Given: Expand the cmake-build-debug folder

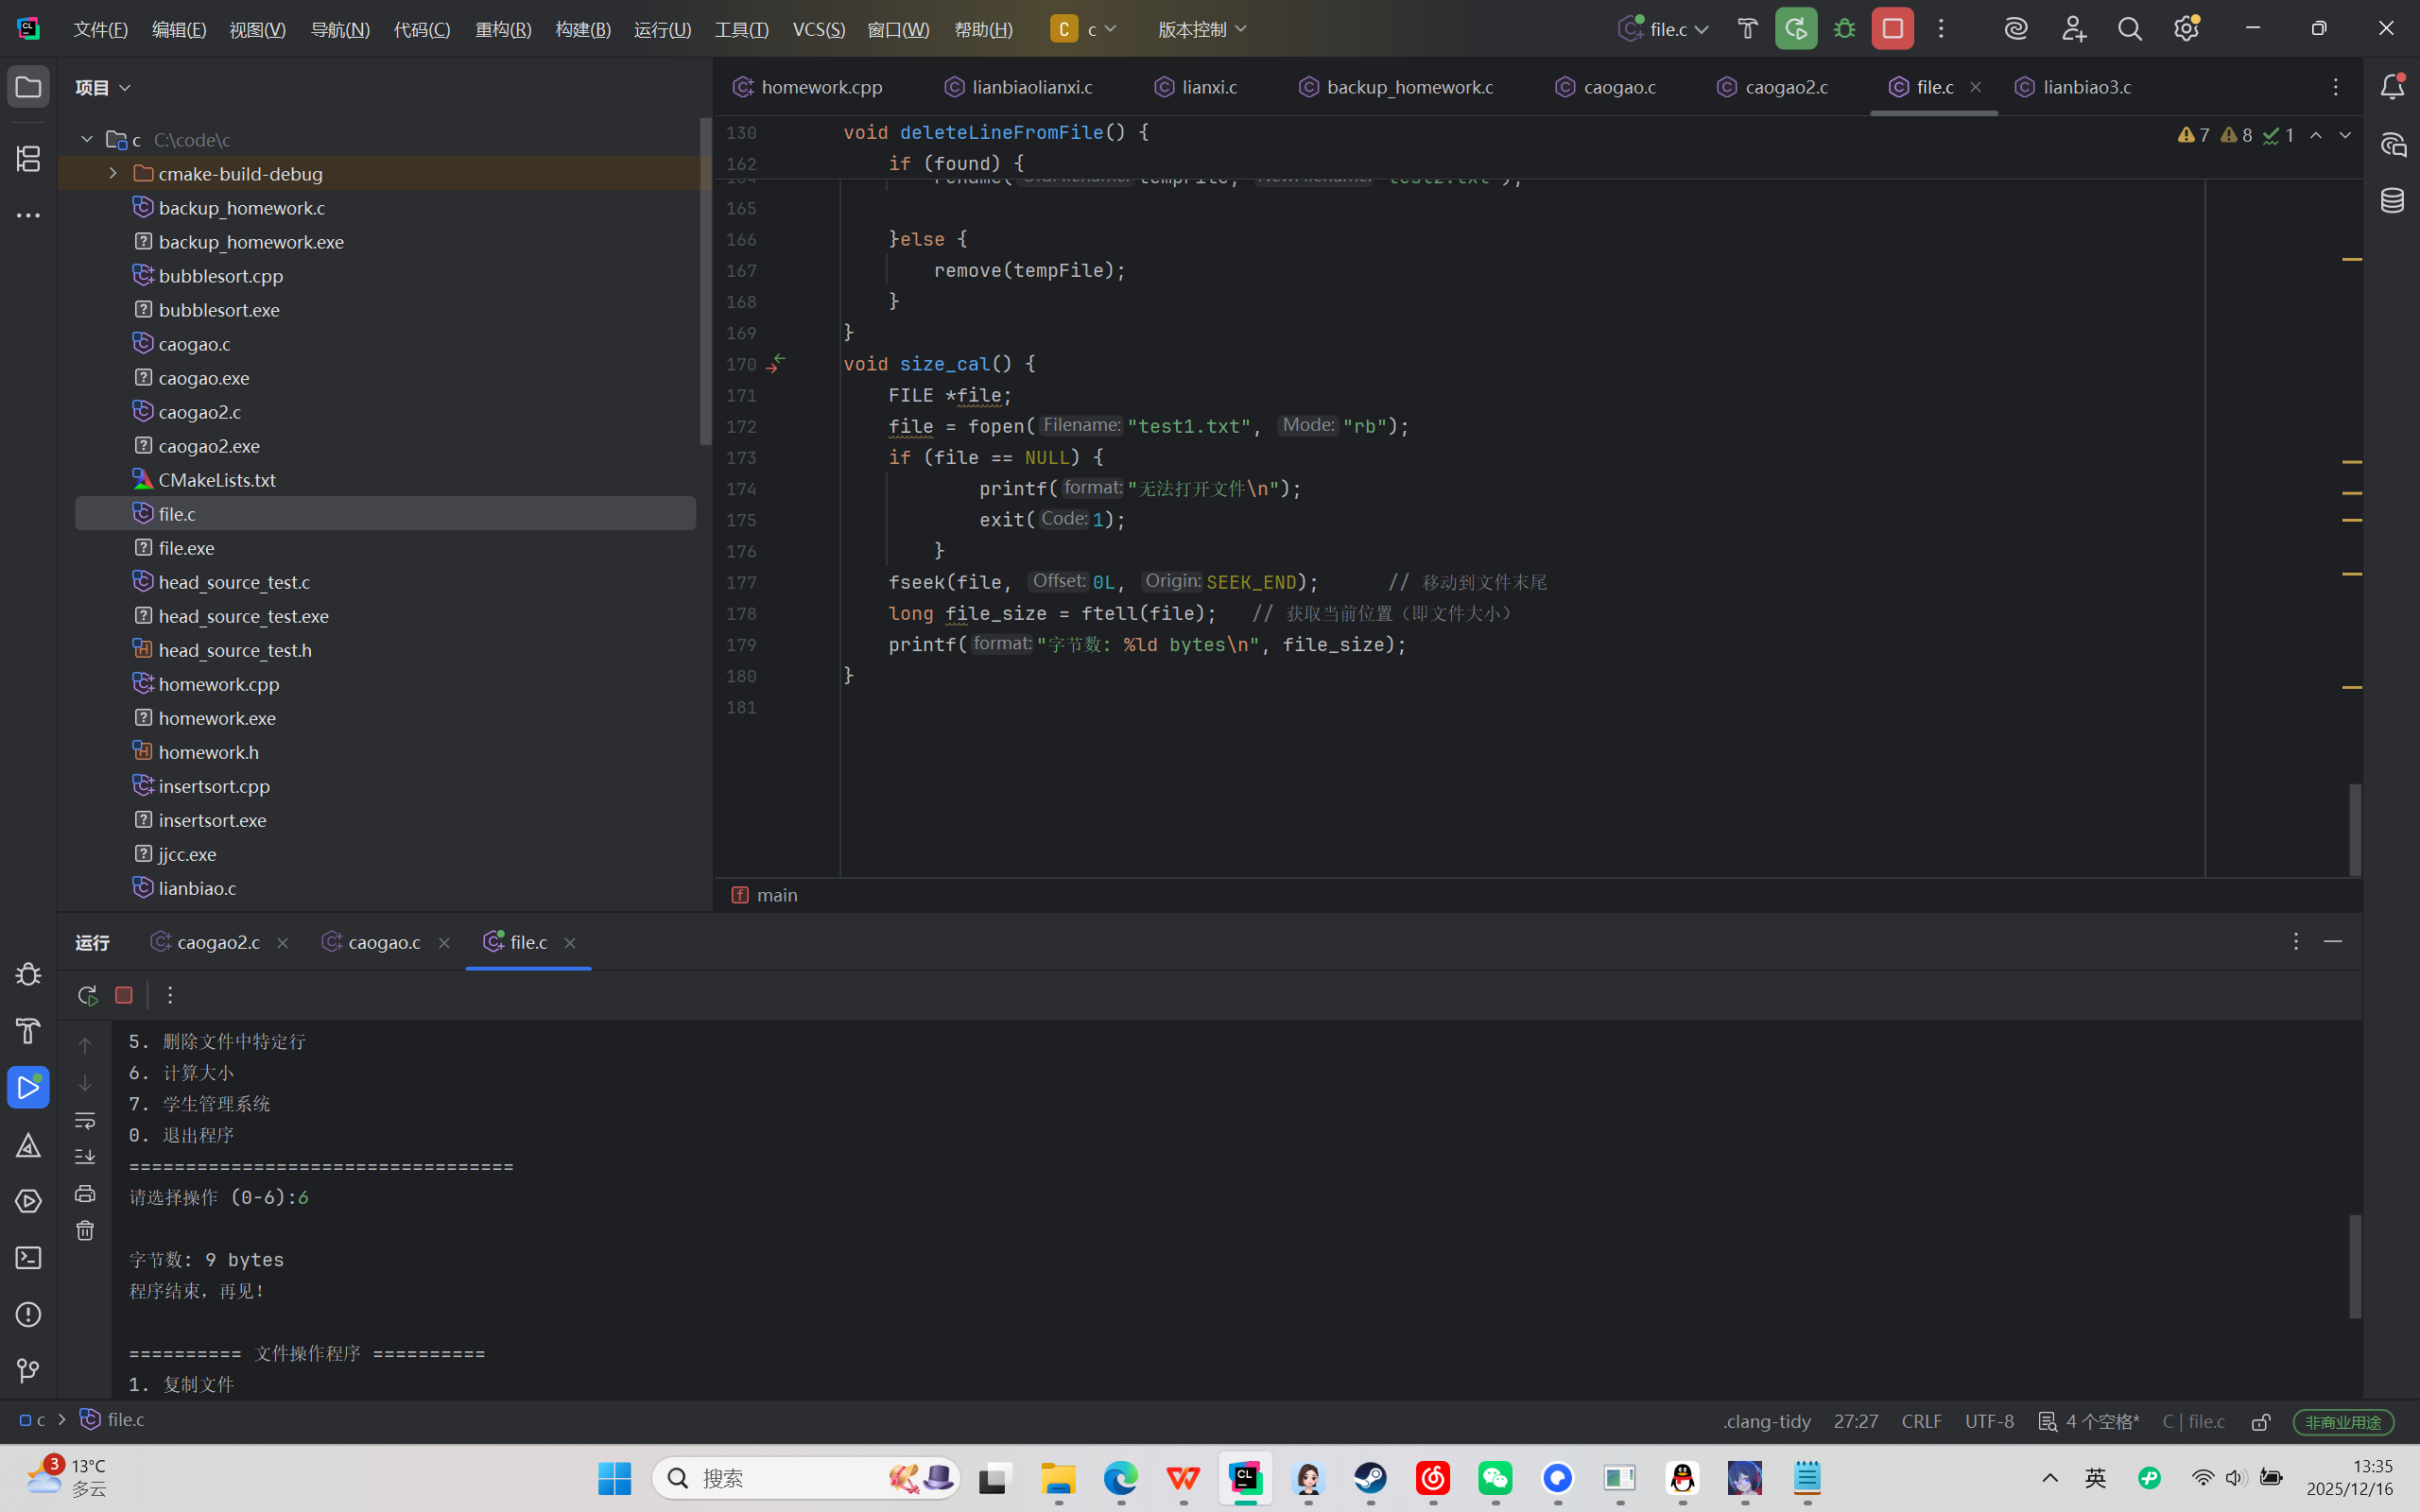Looking at the screenshot, I should [x=113, y=173].
